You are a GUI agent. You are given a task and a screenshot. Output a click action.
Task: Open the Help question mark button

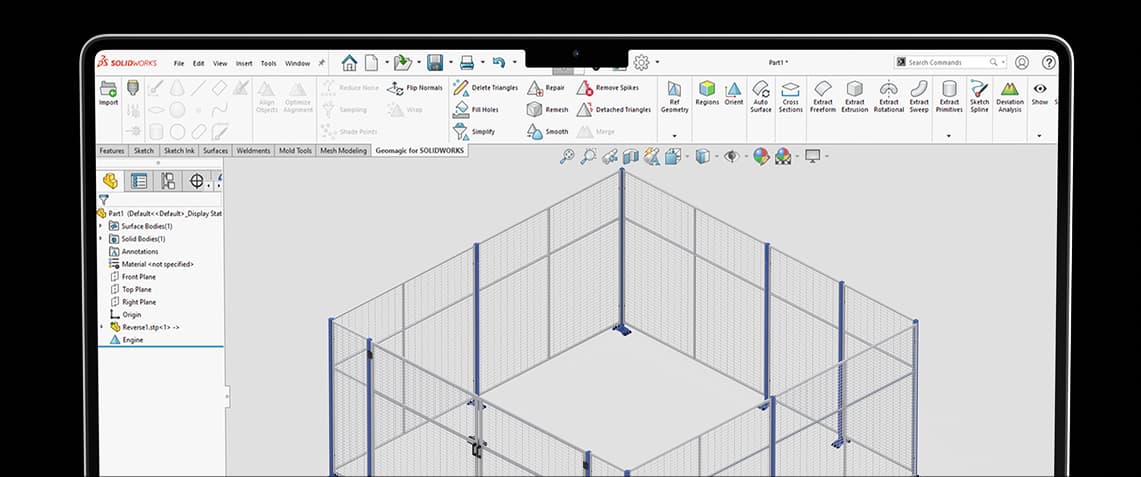[x=1049, y=63]
